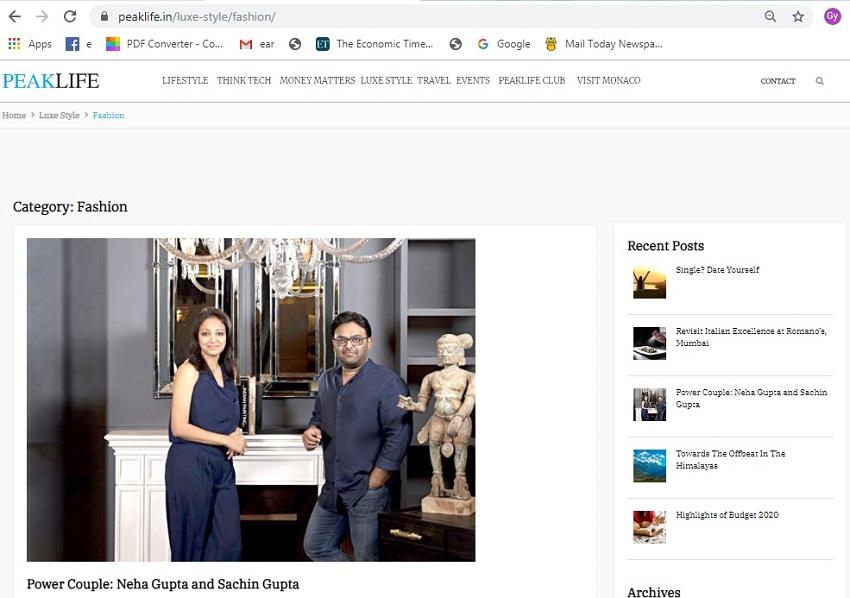The width and height of the screenshot is (850, 598).
Task: Click the CONTACT link
Action: pyautogui.click(x=778, y=81)
